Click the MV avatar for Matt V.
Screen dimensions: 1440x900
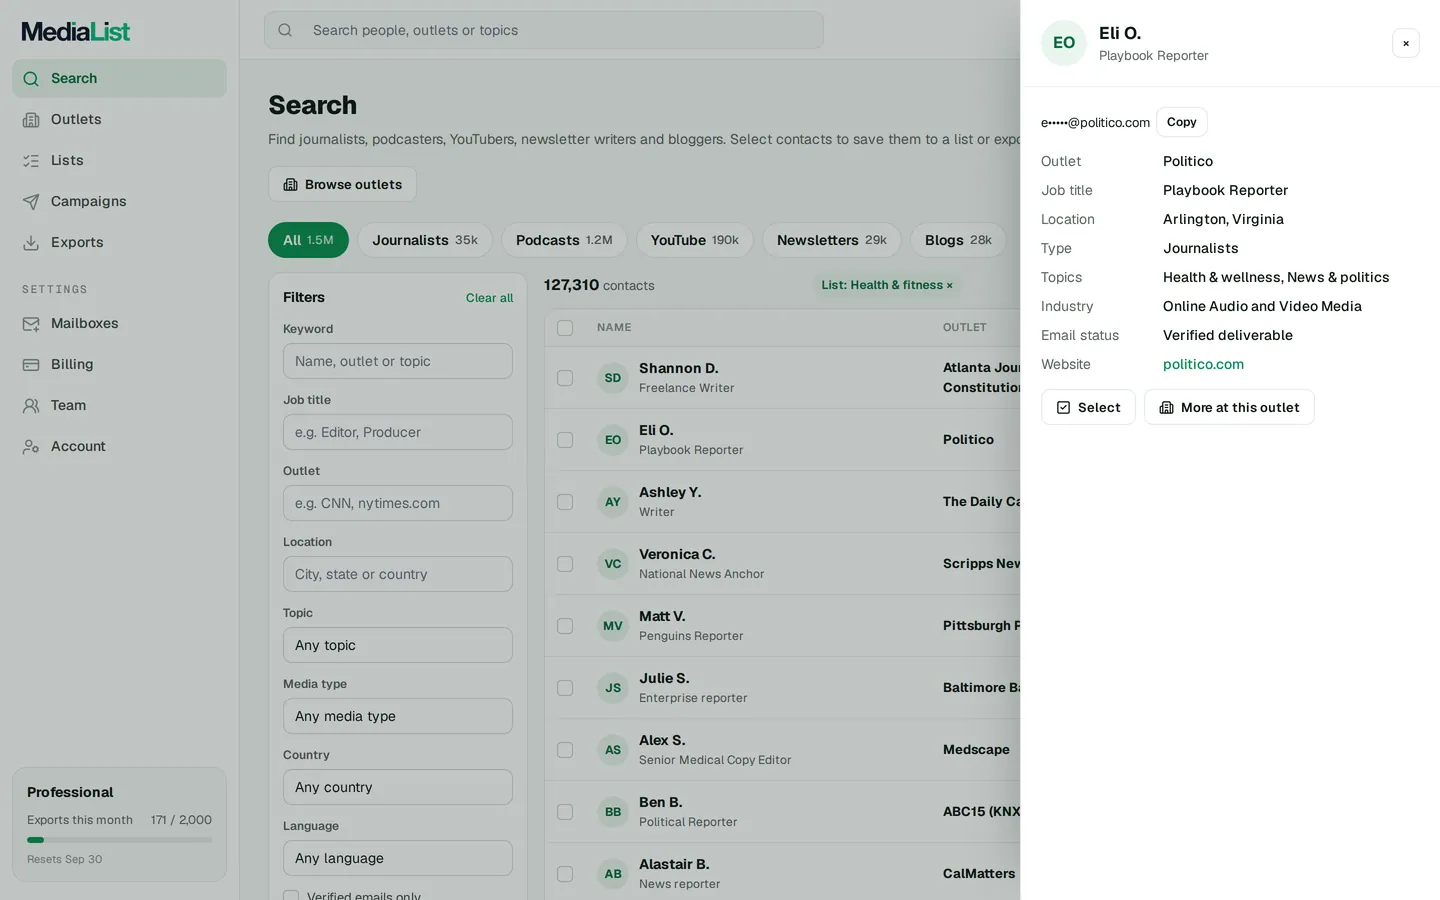coord(613,626)
